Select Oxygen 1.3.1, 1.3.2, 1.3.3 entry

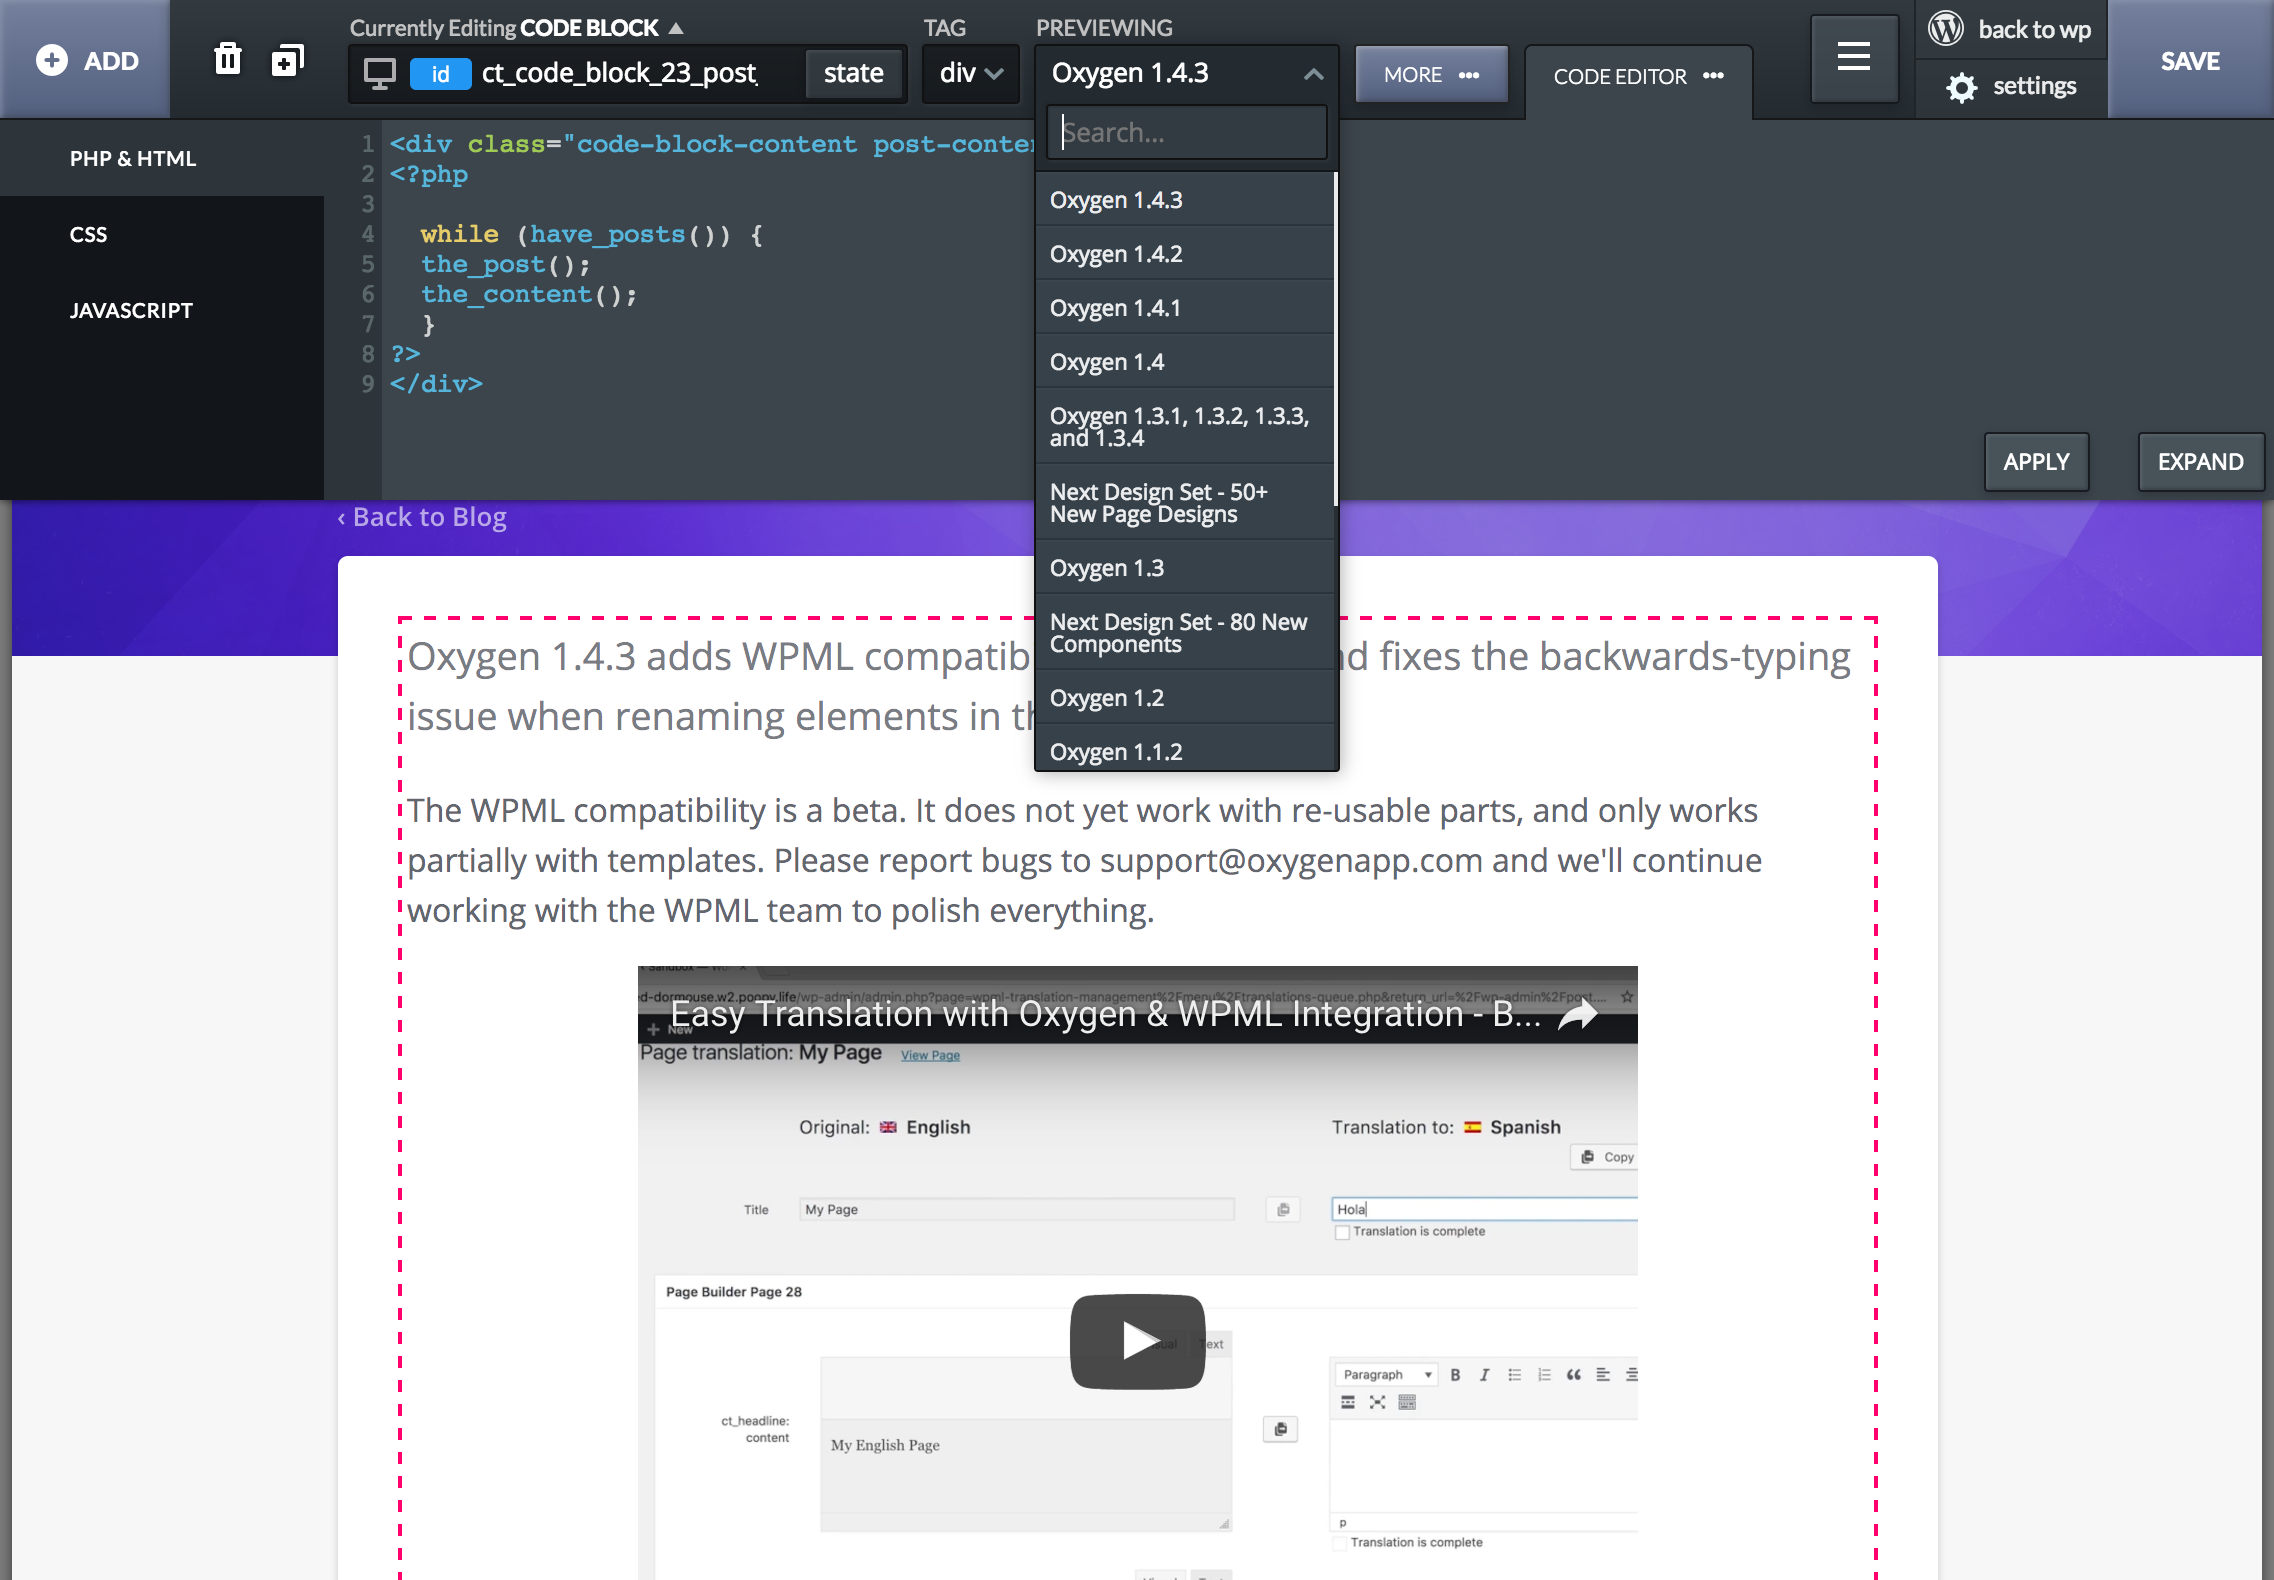click(x=1184, y=427)
